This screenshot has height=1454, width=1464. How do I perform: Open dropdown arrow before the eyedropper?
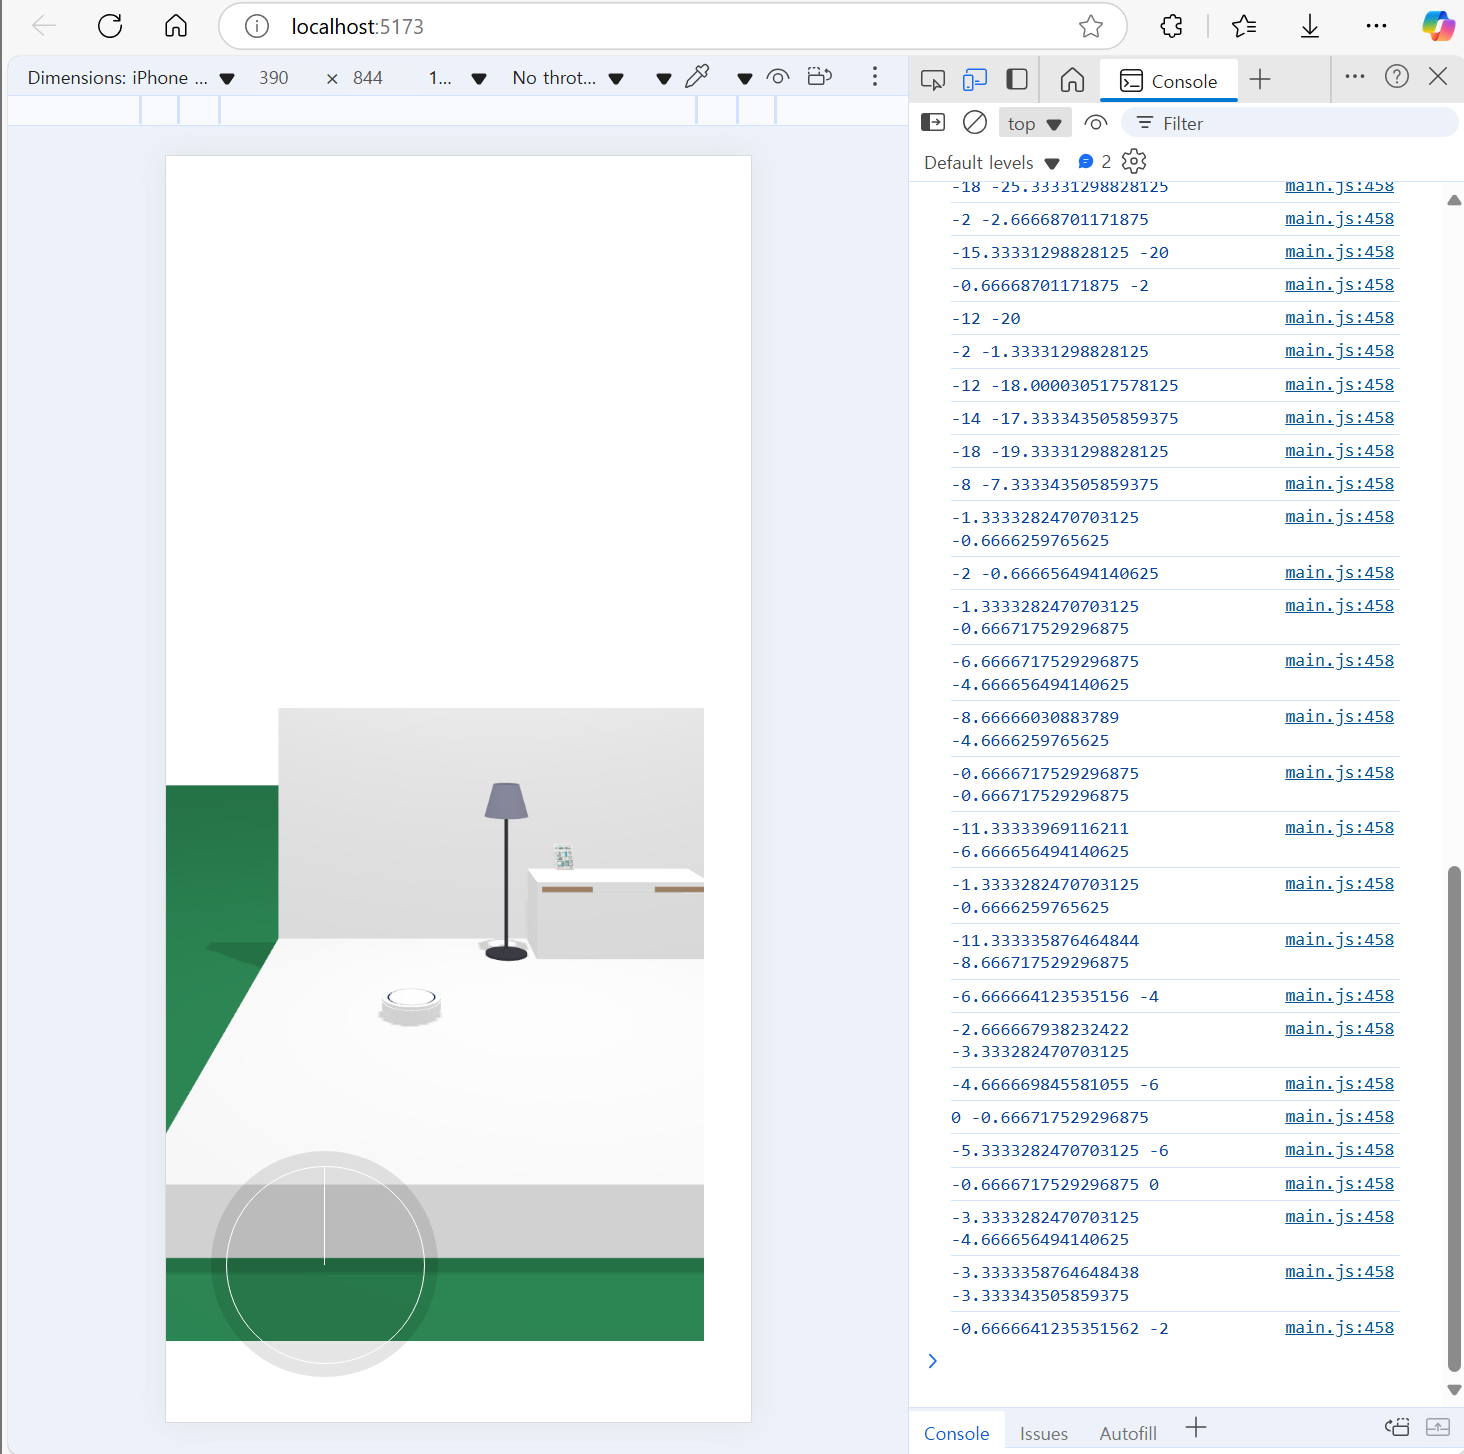point(664,79)
